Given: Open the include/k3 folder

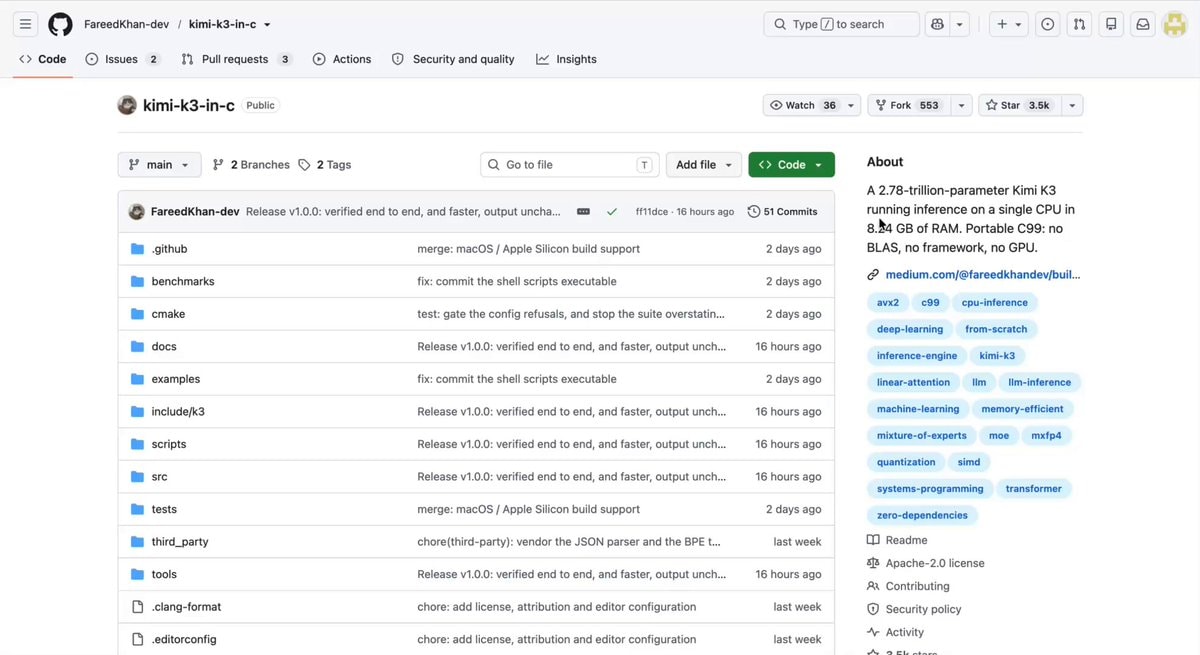Looking at the screenshot, I should click(178, 412).
